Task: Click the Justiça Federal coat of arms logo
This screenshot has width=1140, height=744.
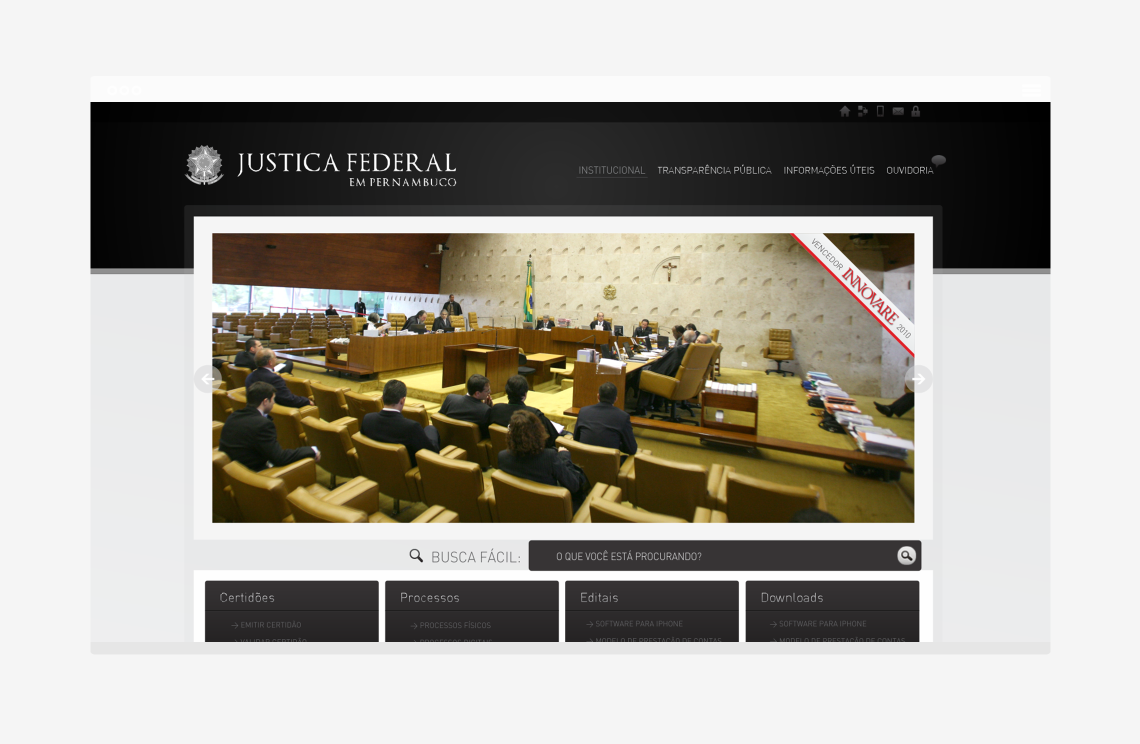Action: [205, 165]
